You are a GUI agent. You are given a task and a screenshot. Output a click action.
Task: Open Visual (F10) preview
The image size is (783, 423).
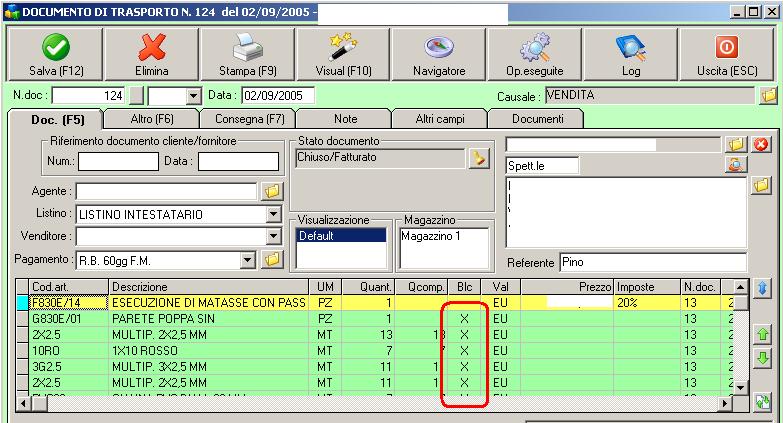(344, 54)
